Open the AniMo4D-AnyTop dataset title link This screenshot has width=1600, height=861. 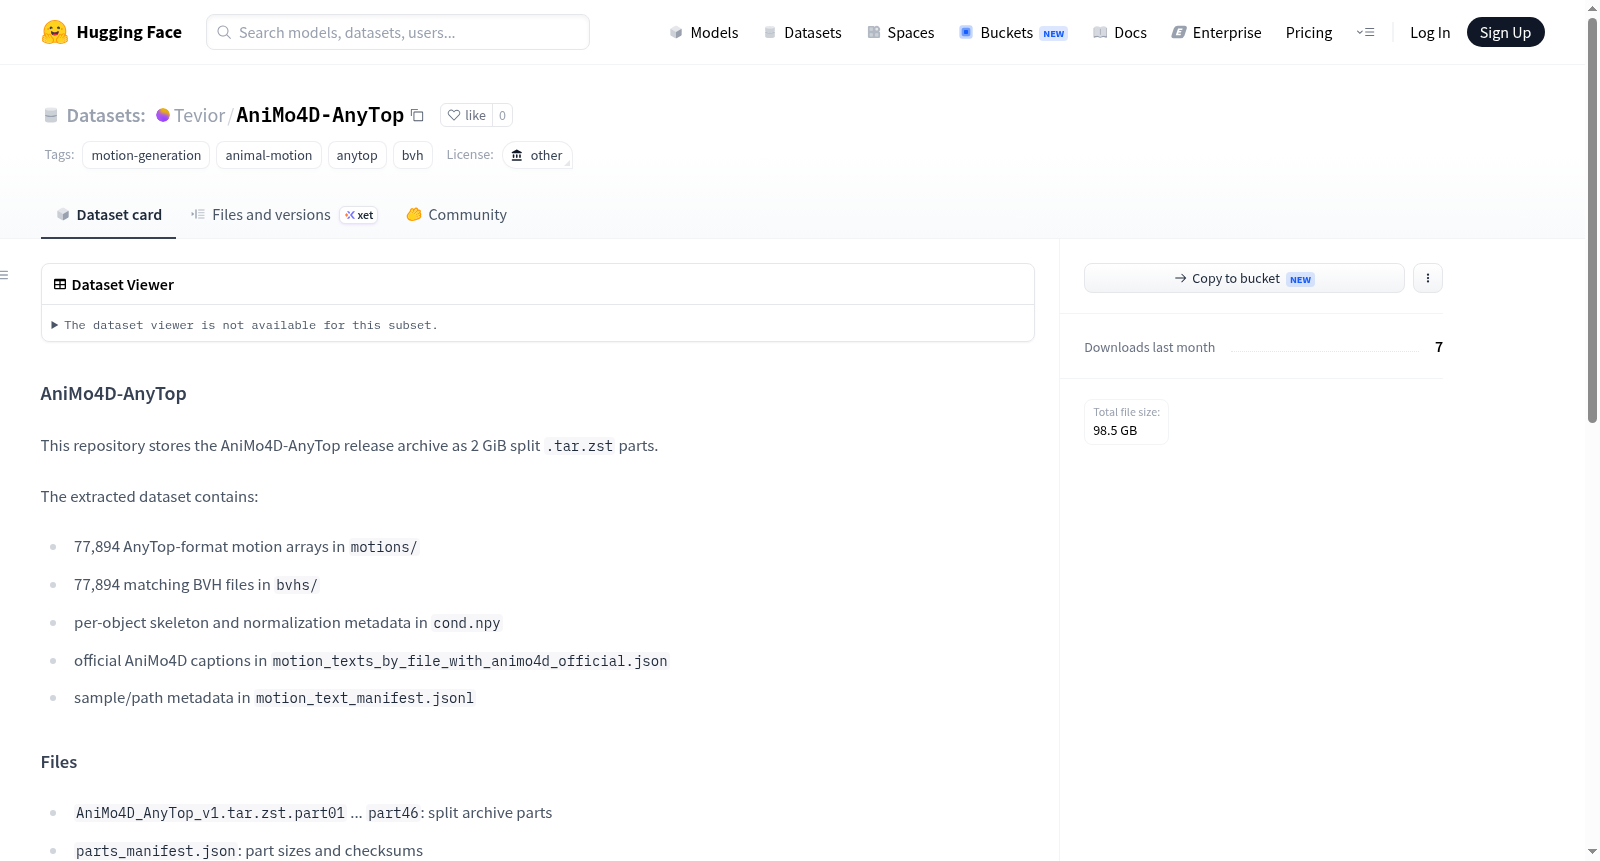click(320, 115)
